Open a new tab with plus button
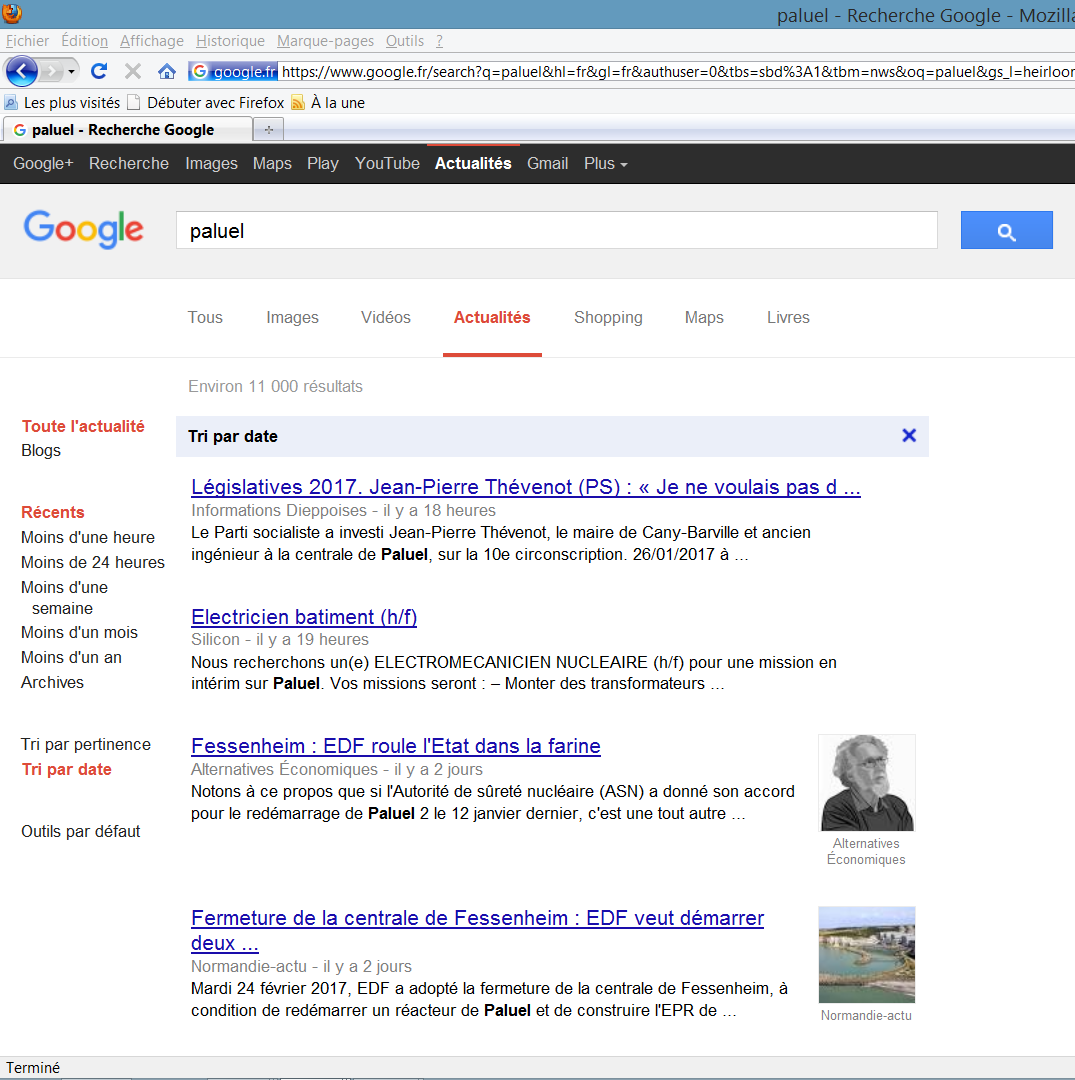The width and height of the screenshot is (1075, 1080). click(x=269, y=129)
